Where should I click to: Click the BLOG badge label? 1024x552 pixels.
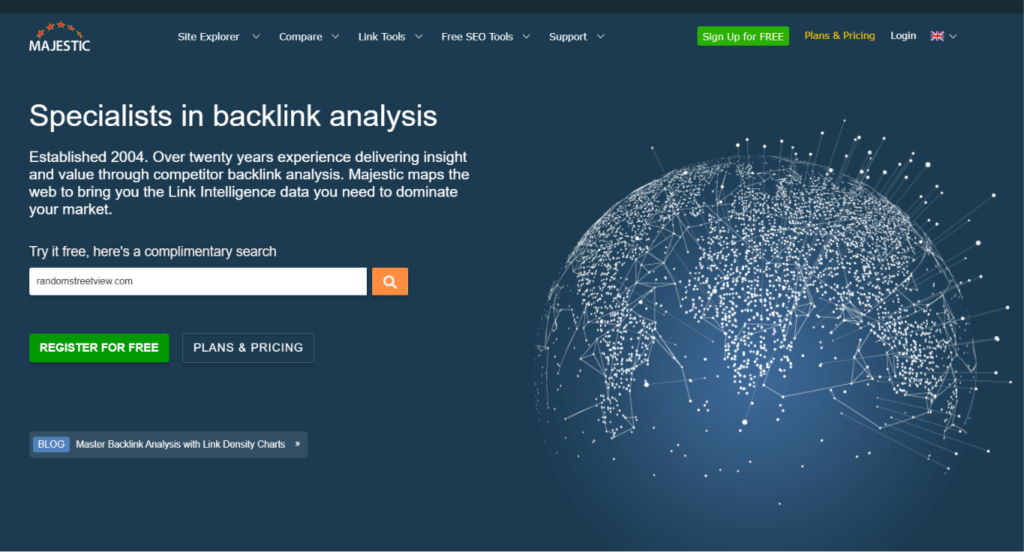pyautogui.click(x=51, y=444)
